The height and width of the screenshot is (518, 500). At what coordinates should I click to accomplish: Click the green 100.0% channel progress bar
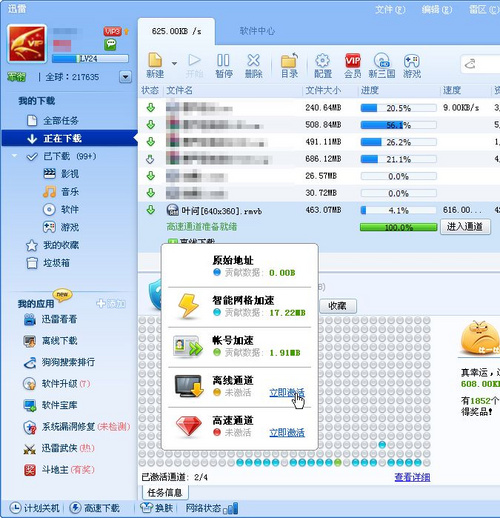click(x=399, y=227)
